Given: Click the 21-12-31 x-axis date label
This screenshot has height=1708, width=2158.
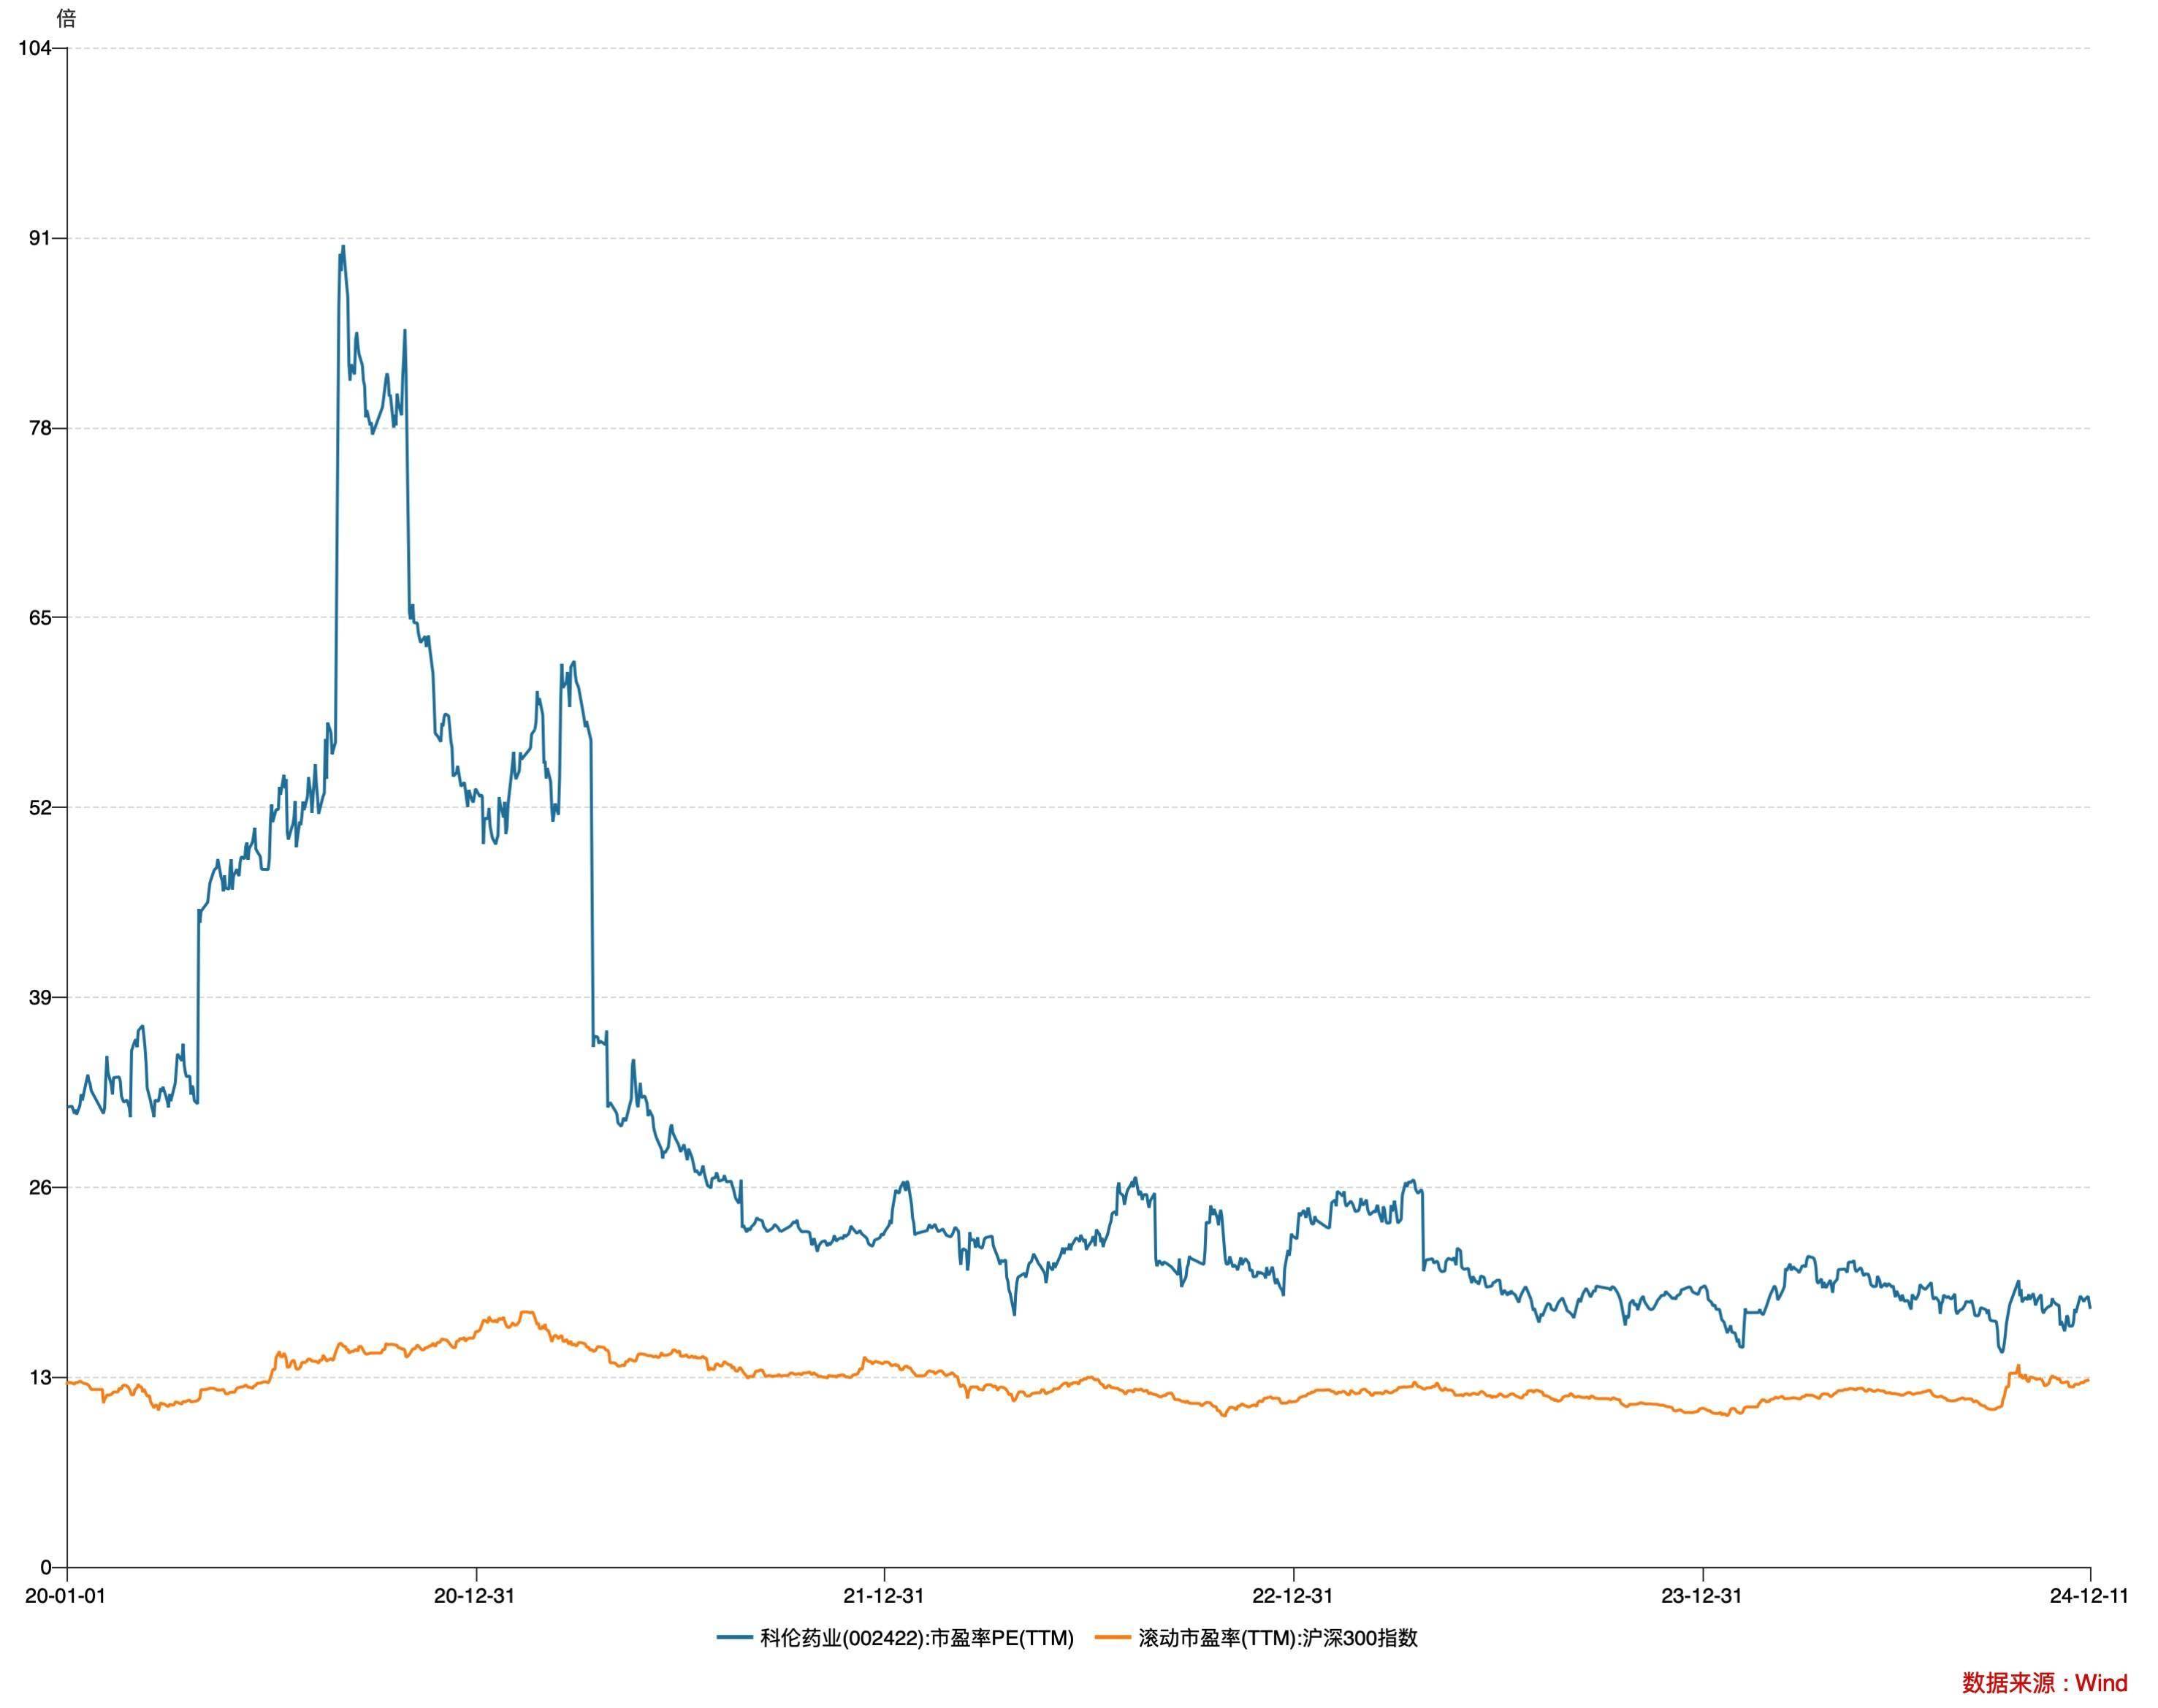Looking at the screenshot, I should tap(884, 1596).
